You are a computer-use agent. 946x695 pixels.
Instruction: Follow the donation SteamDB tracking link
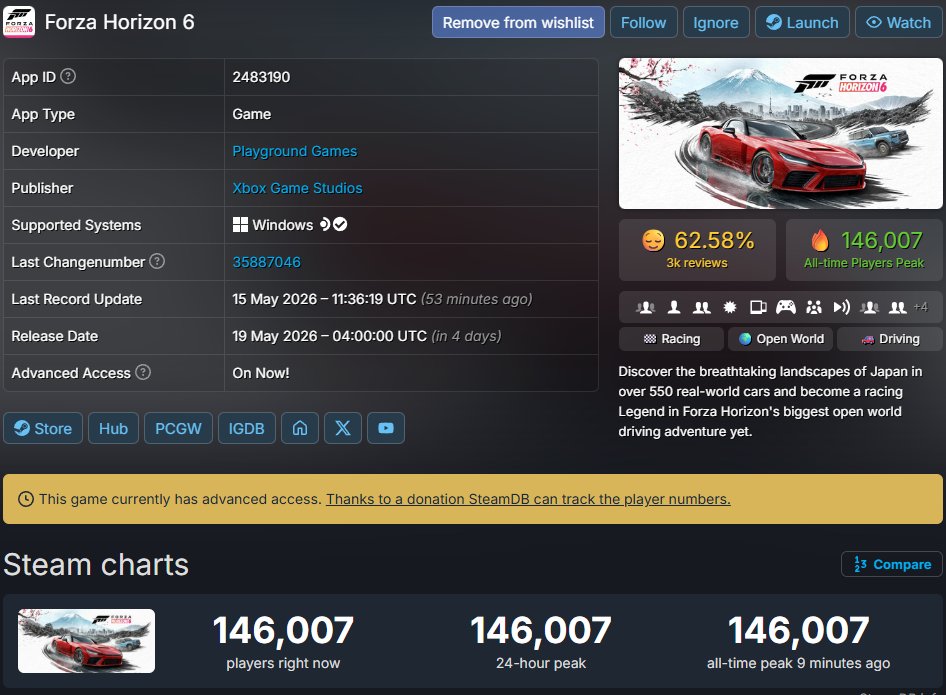[x=528, y=499]
